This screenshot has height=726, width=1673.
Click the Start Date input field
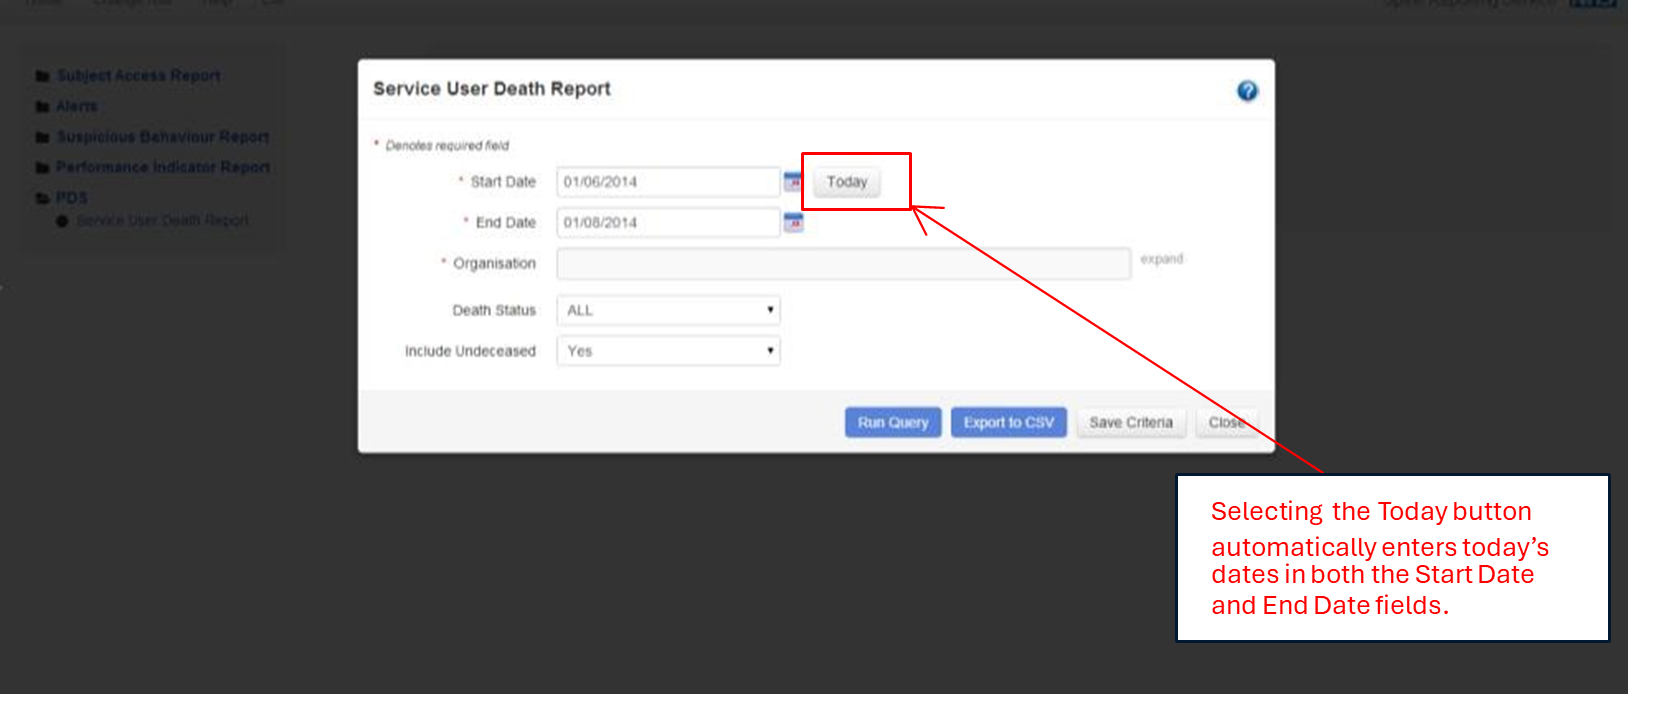coord(668,182)
